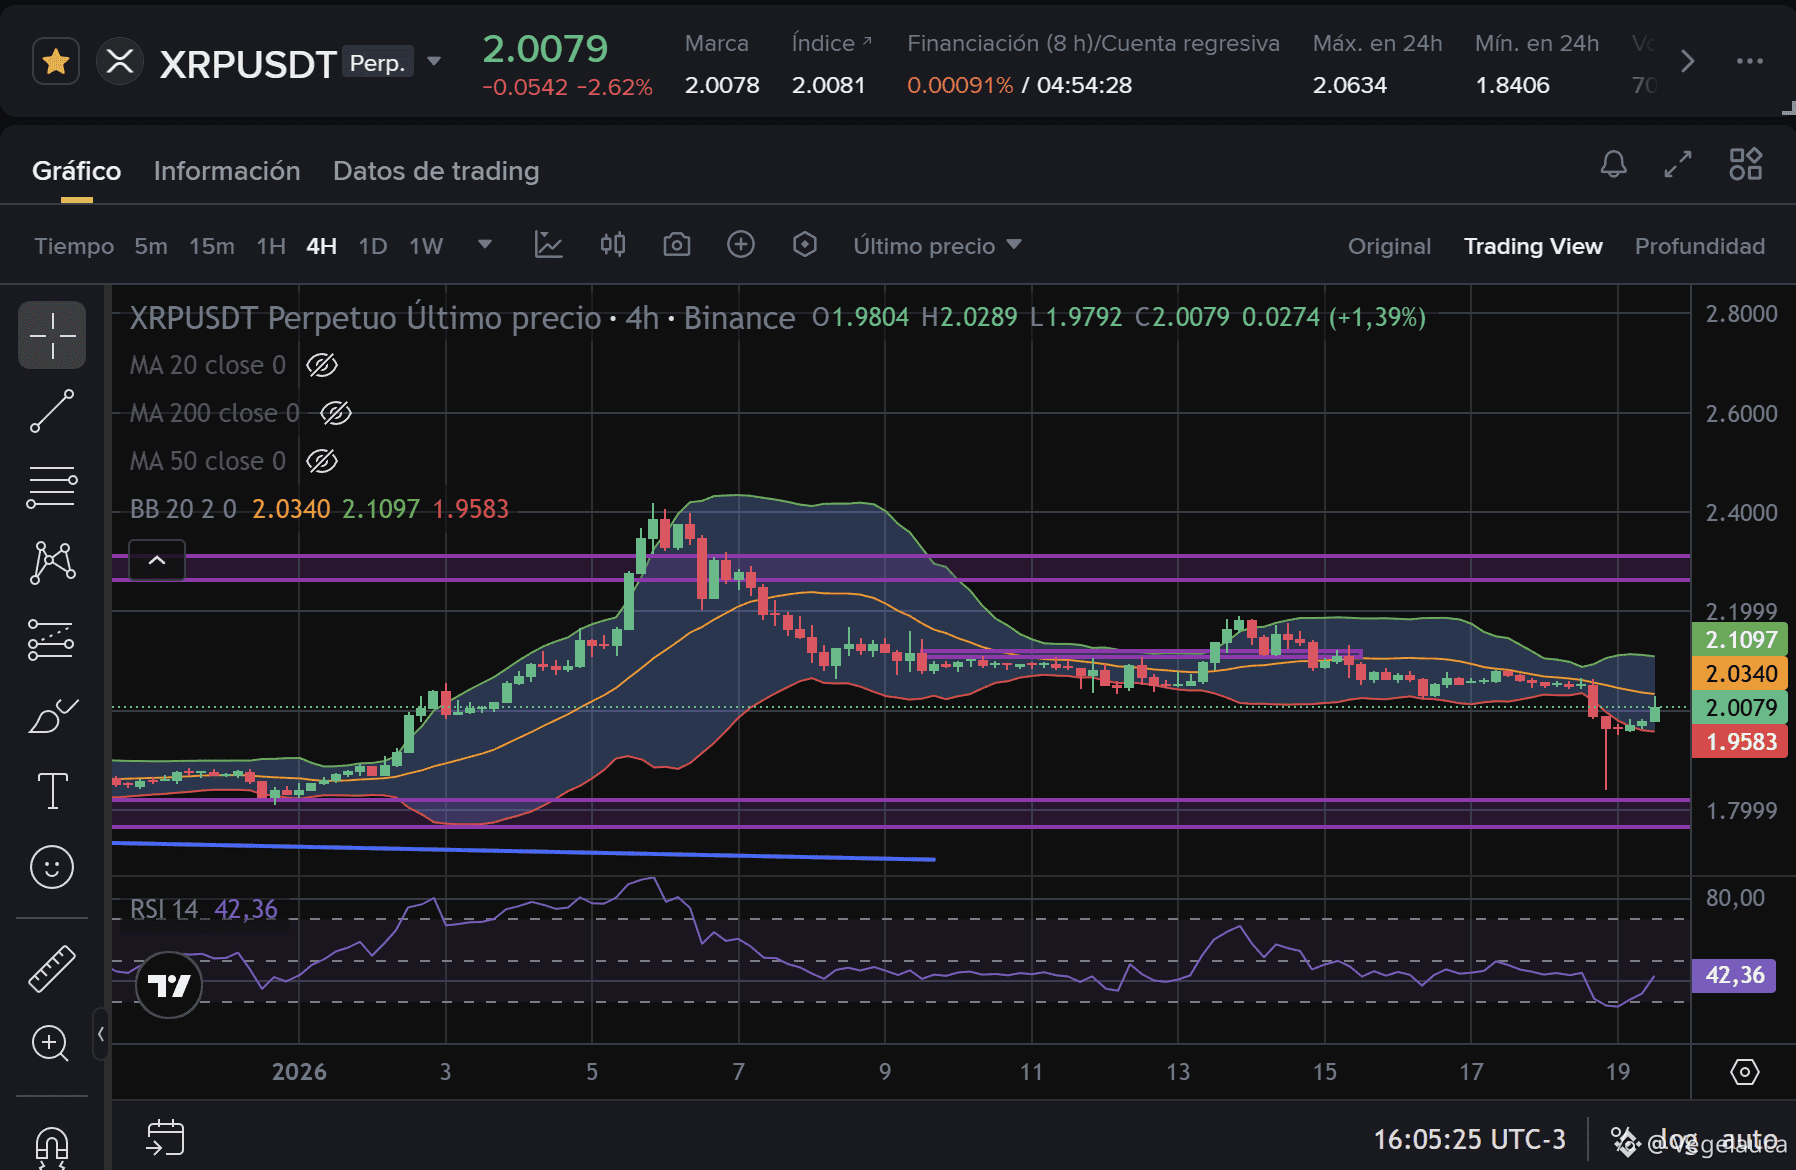Toggle visibility of MA 20 indicator
The width and height of the screenshot is (1796, 1170).
click(x=321, y=365)
